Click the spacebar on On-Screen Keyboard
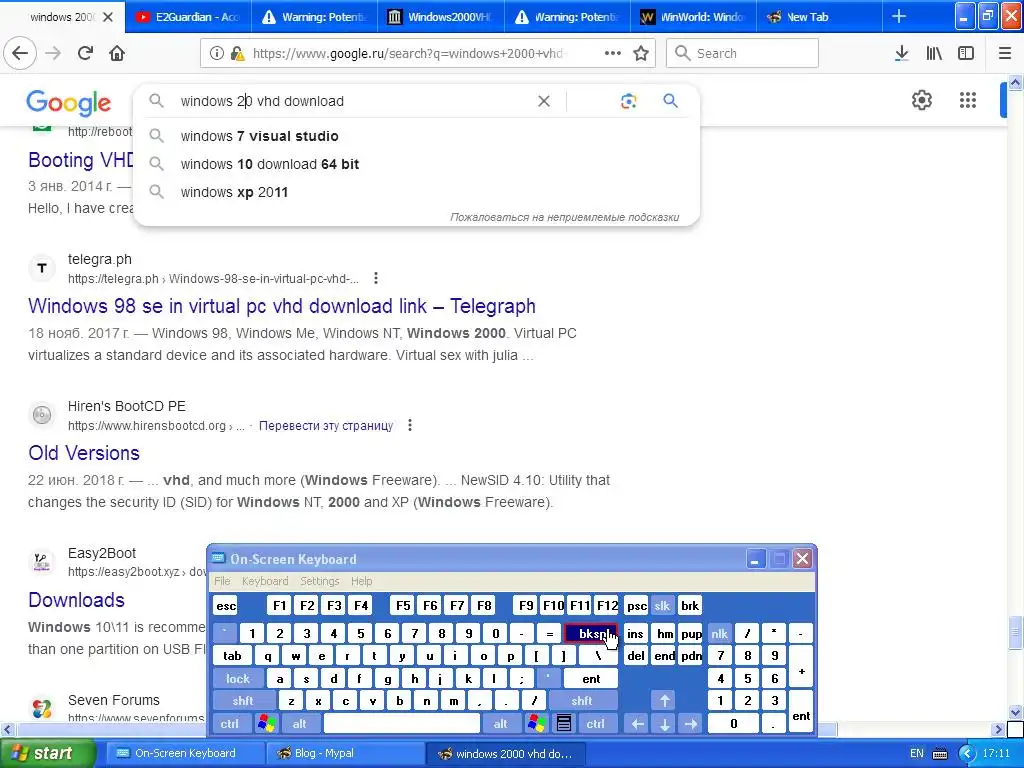The image size is (1024, 768). pos(401,724)
